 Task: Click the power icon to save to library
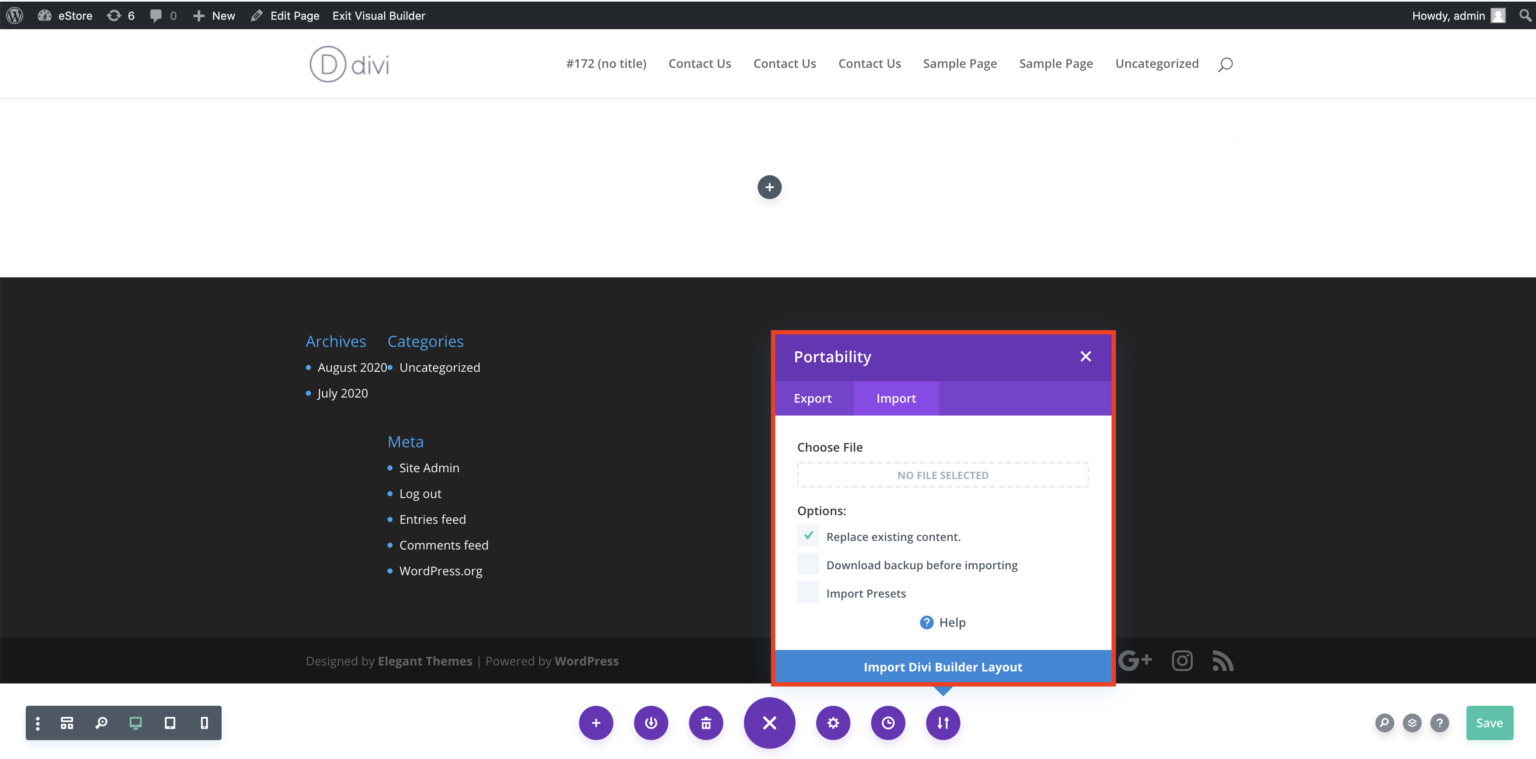tap(651, 723)
